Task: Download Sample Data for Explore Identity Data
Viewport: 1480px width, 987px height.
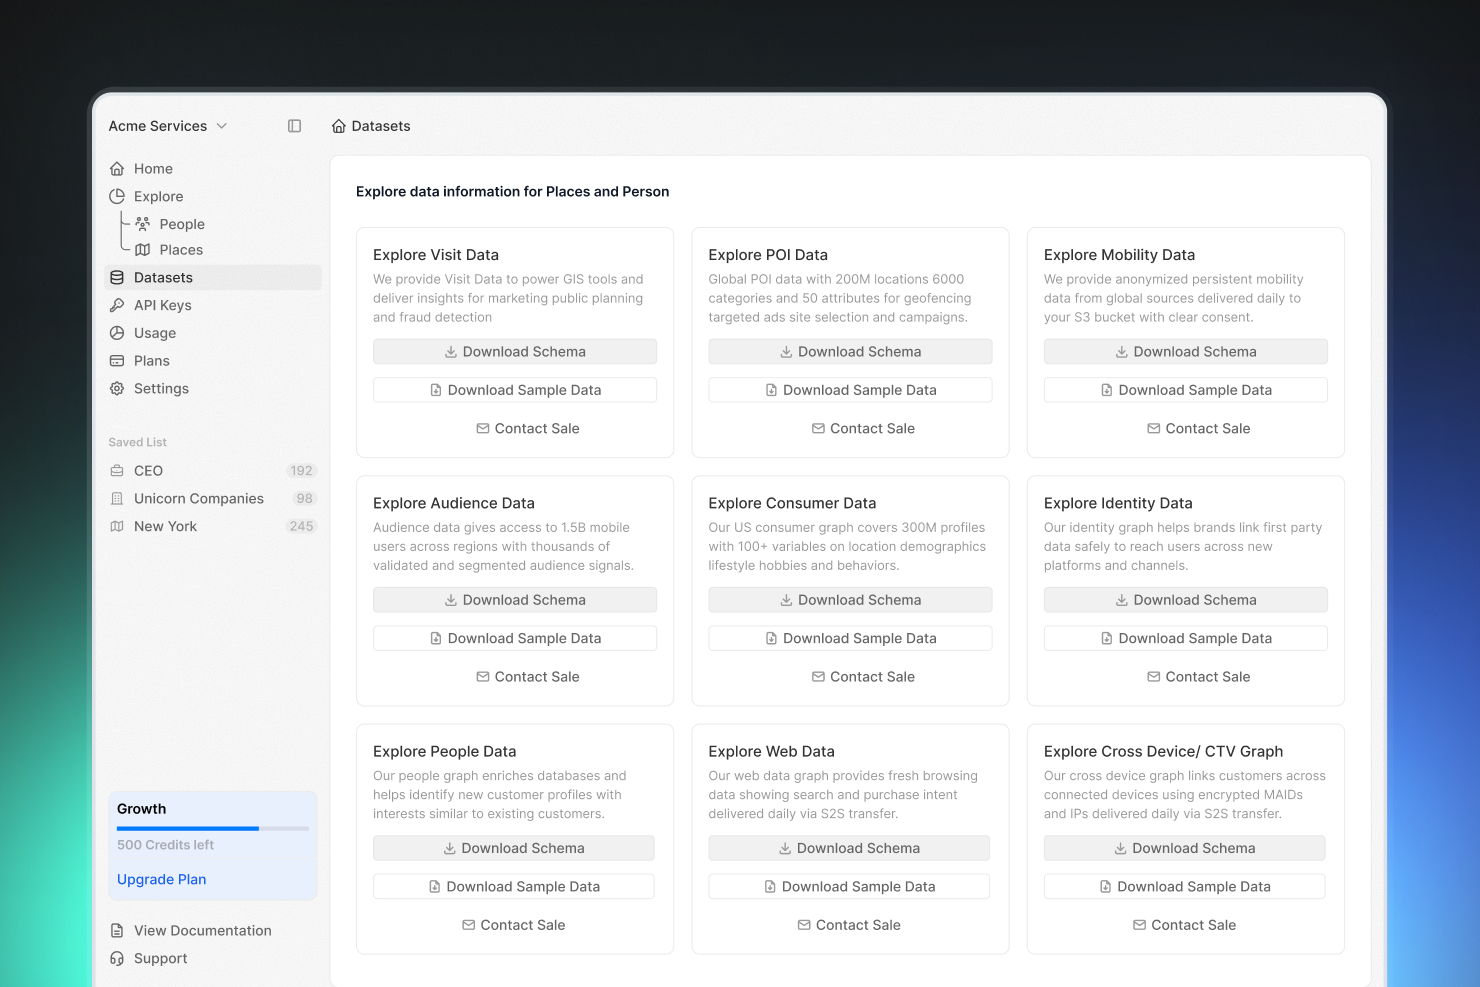Action: pyautogui.click(x=1186, y=638)
